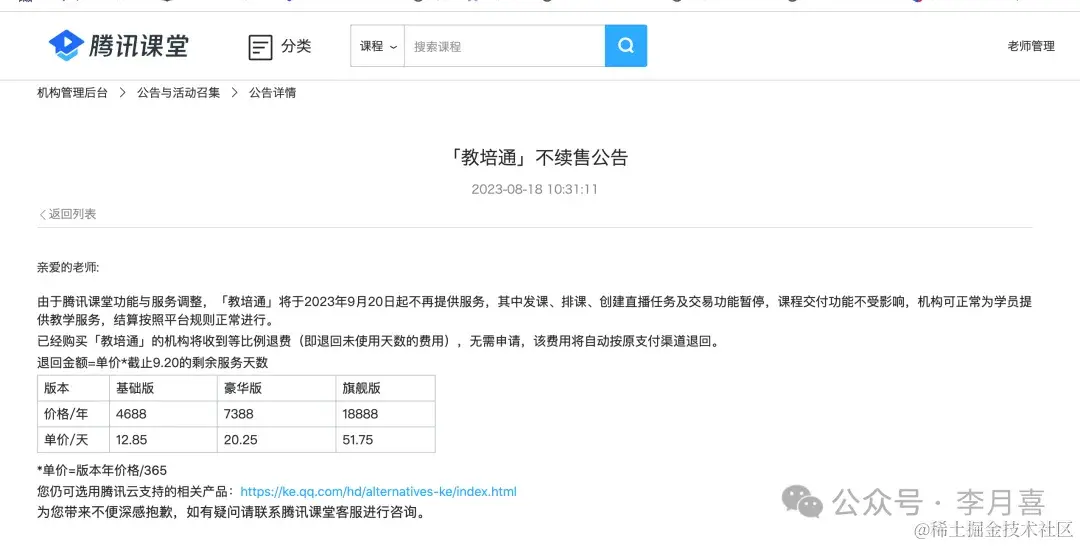
Task: Click the 分类 label in header
Action: coord(296,46)
